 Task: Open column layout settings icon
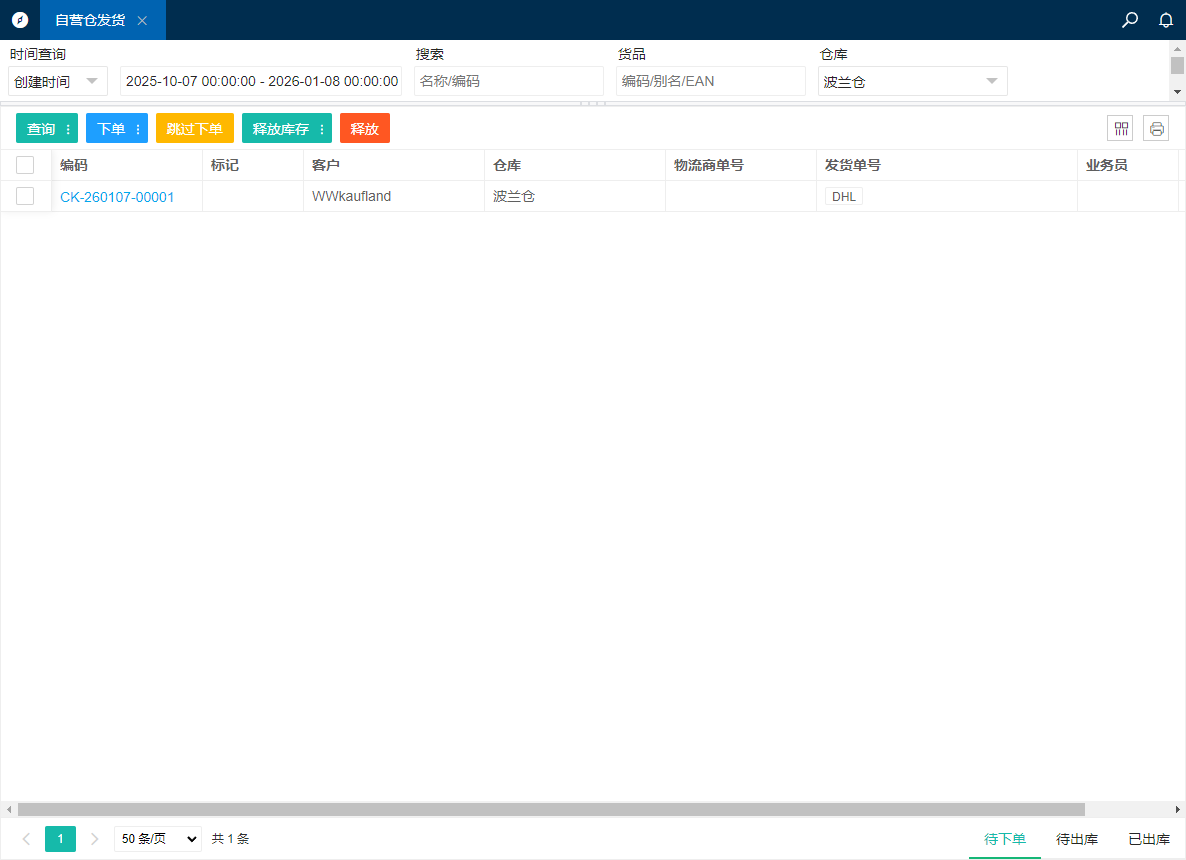coord(1121,128)
